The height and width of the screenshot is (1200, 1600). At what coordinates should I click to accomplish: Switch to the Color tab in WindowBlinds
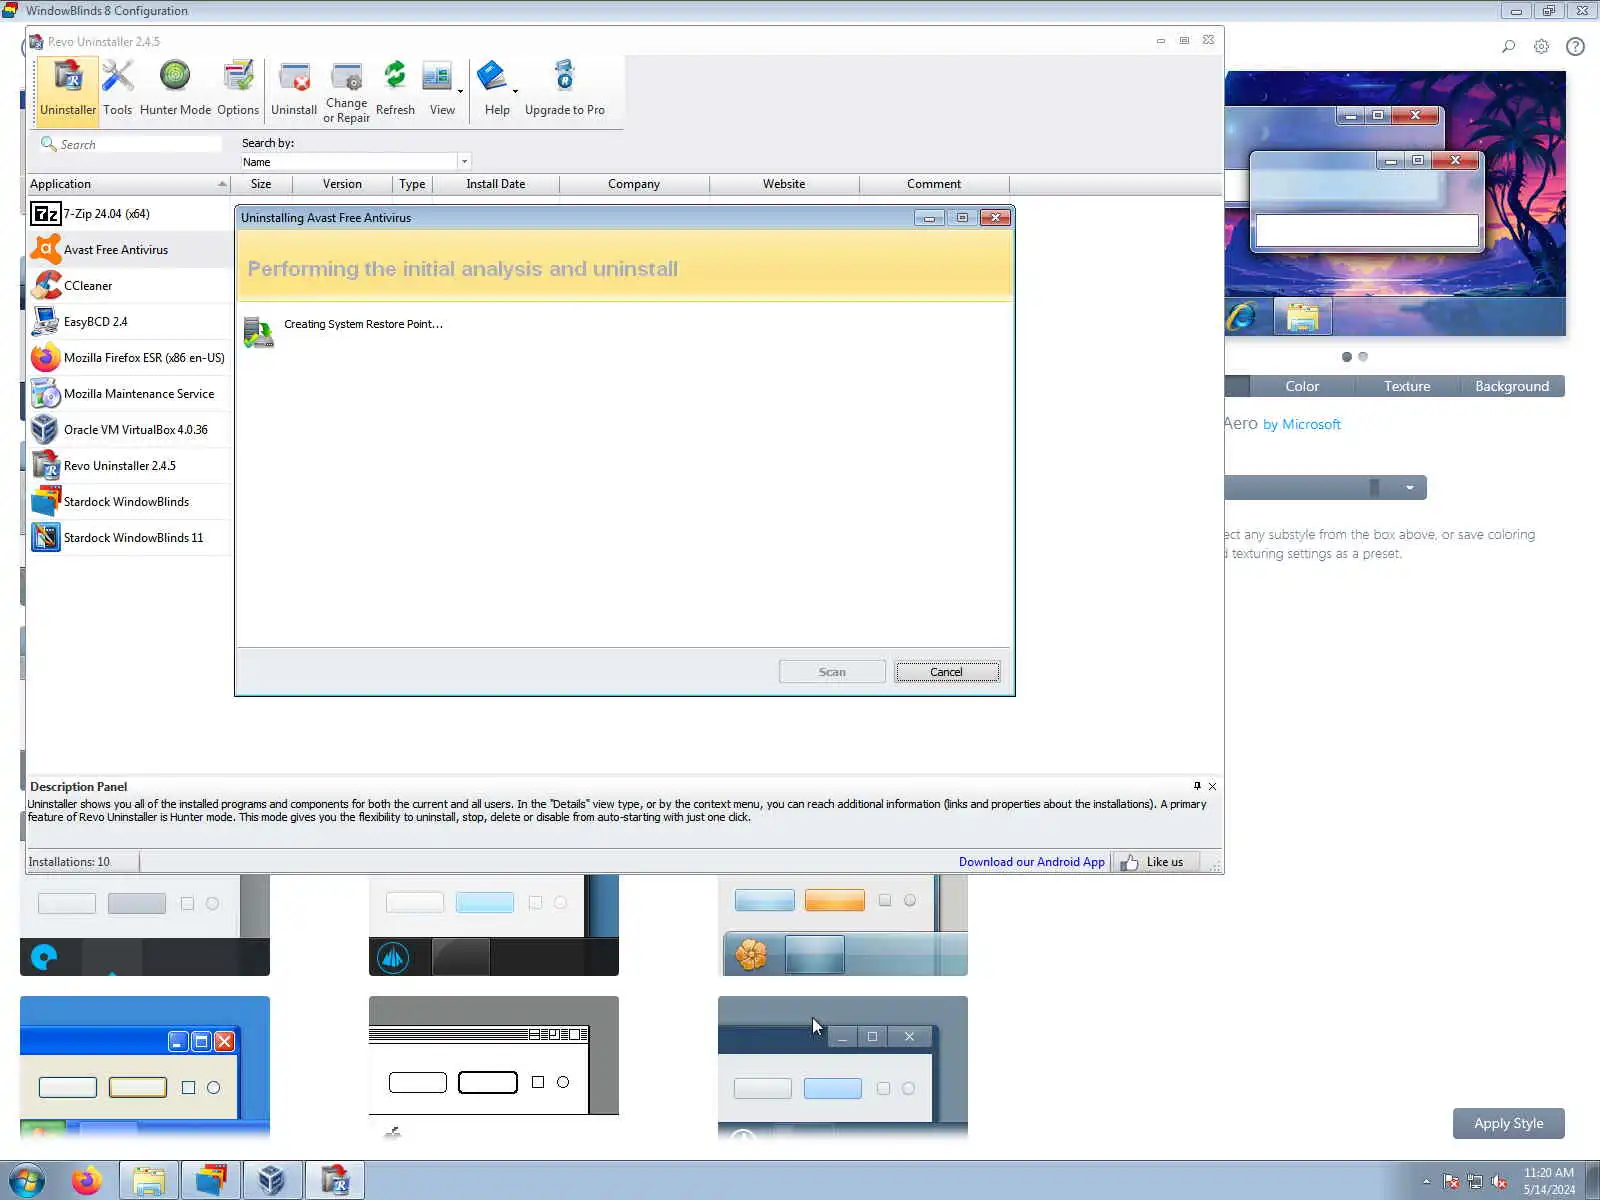pyautogui.click(x=1302, y=386)
